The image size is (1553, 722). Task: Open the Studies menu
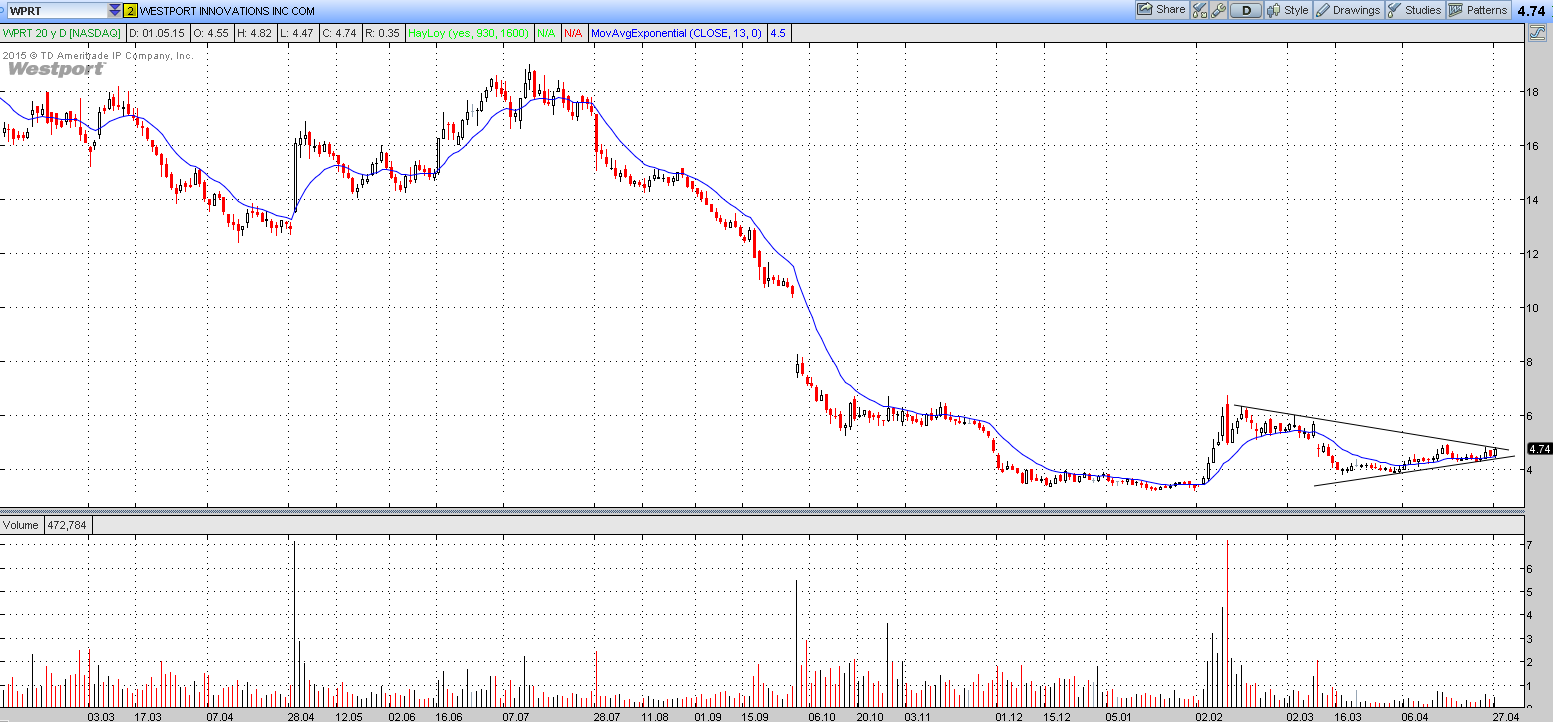click(x=1414, y=10)
